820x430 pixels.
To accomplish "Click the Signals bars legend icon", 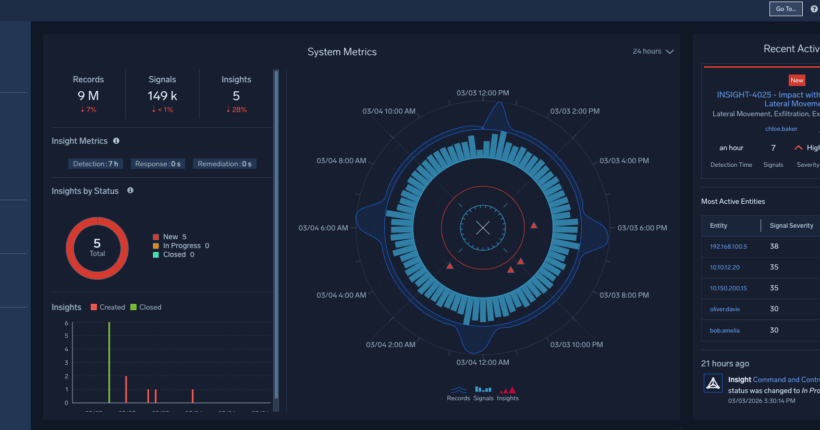I will 483,389.
